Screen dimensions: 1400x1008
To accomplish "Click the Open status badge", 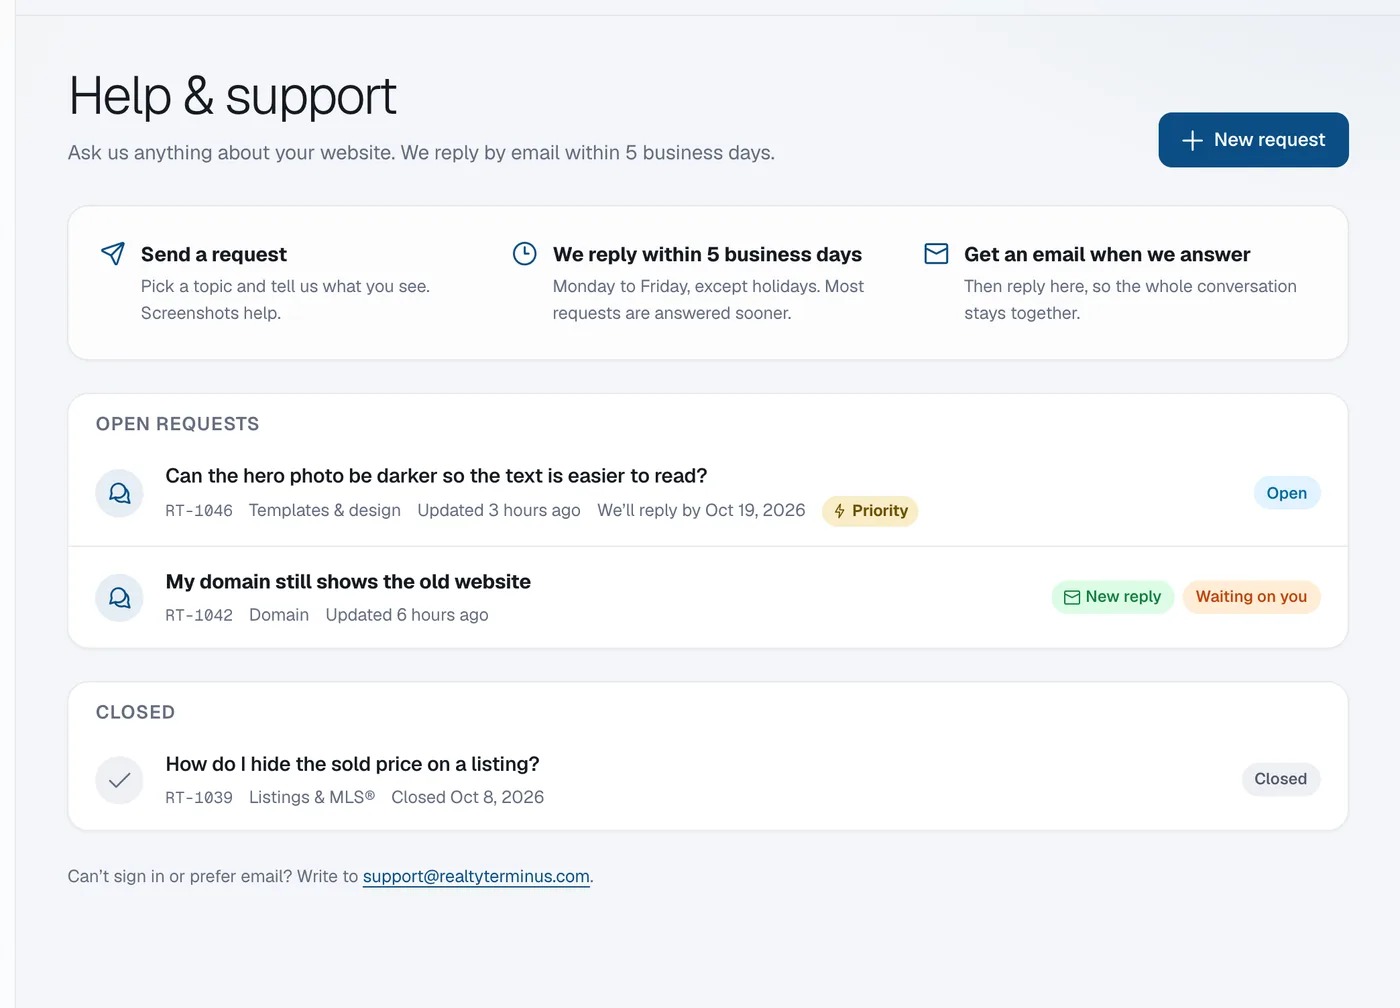I will coord(1287,493).
